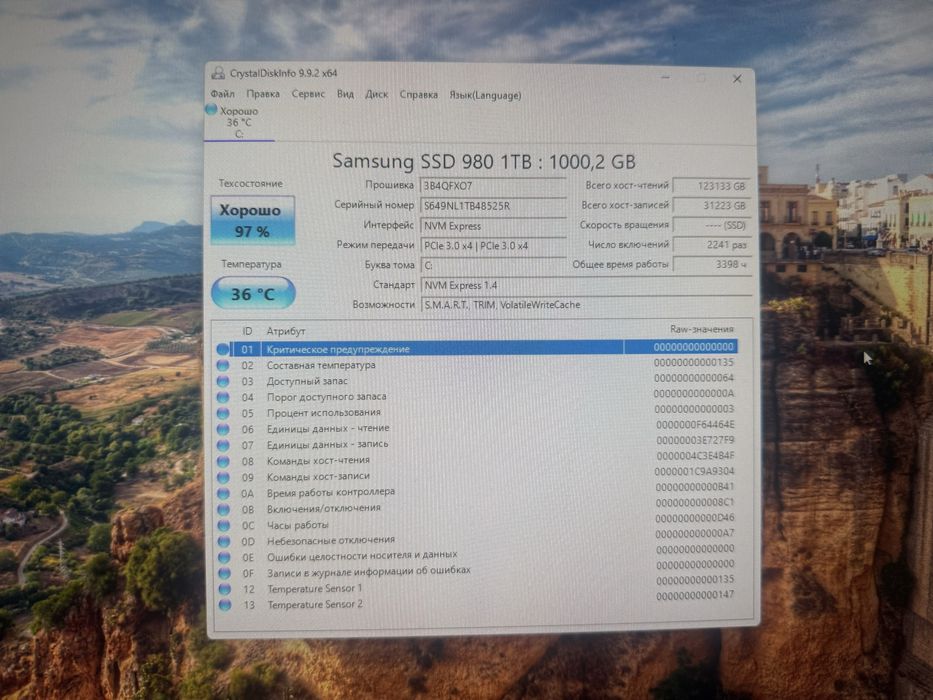Click the CrystalDiskInfo title bar icon

tap(218, 73)
